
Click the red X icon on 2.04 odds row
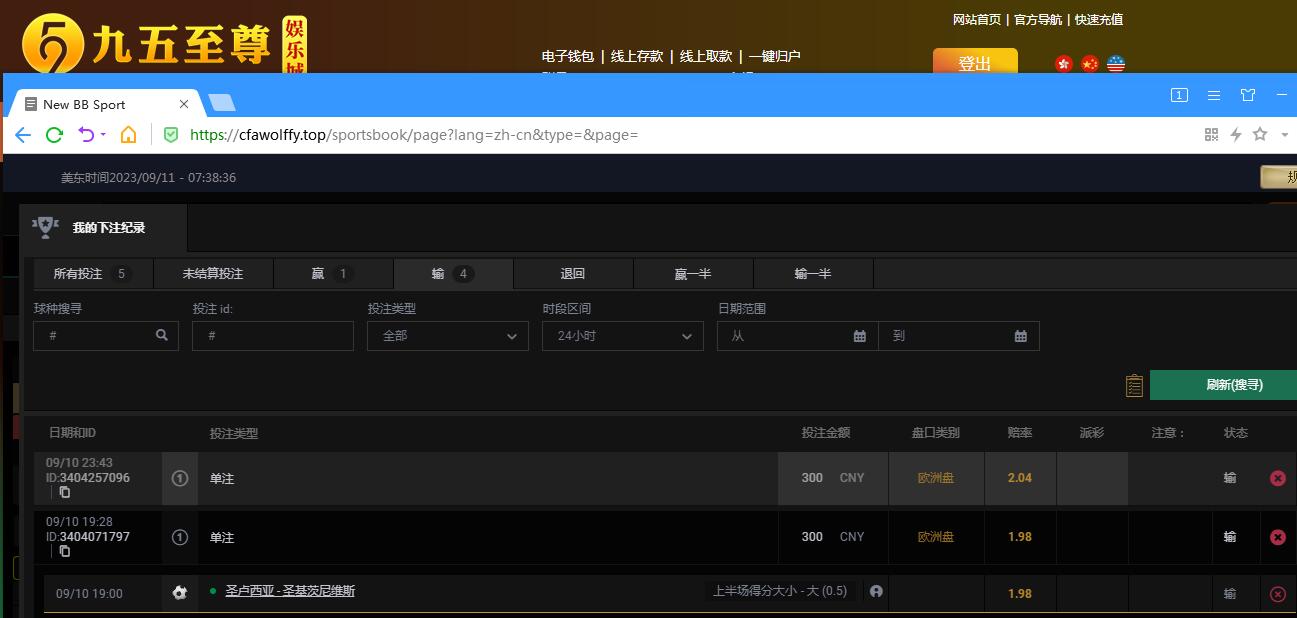(x=1277, y=478)
